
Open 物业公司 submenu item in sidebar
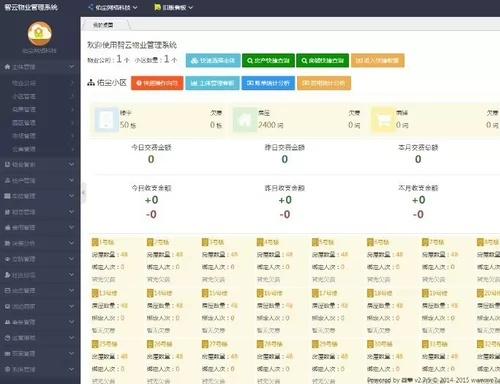(40, 83)
